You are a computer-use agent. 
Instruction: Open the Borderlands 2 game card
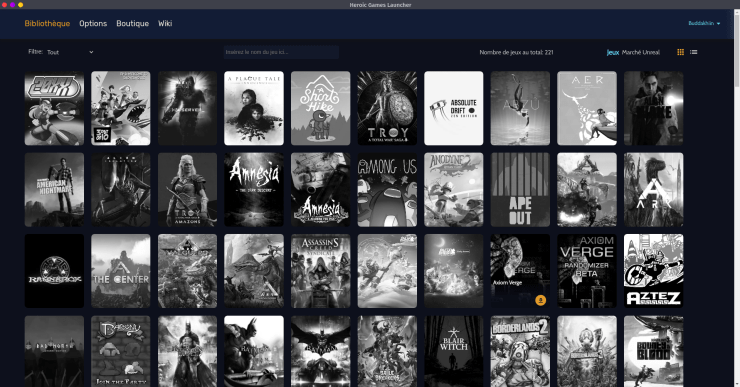click(520, 352)
